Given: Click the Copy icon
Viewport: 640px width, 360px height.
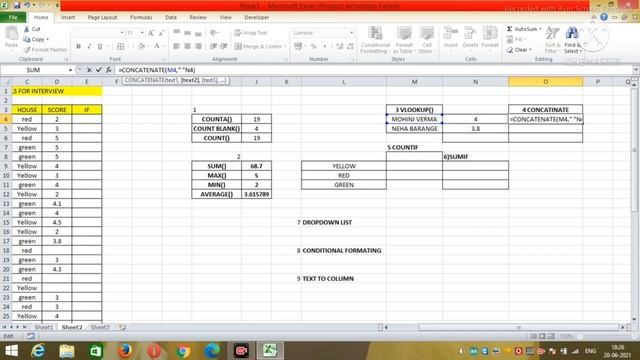Looking at the screenshot, I should pos(27,39).
